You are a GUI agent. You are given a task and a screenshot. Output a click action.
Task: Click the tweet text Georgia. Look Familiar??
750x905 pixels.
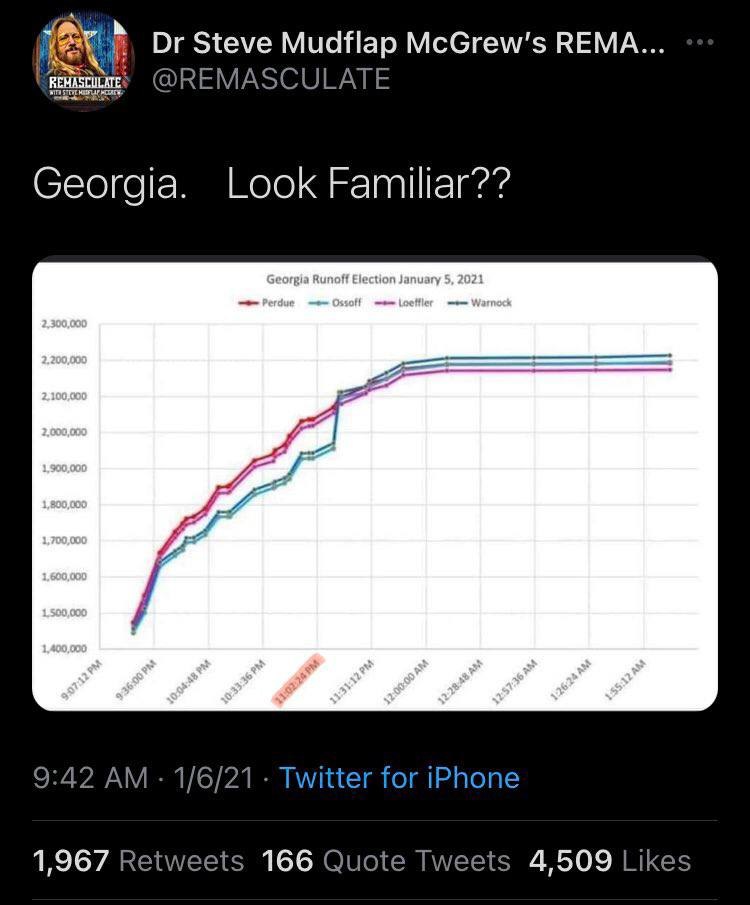tap(272, 184)
